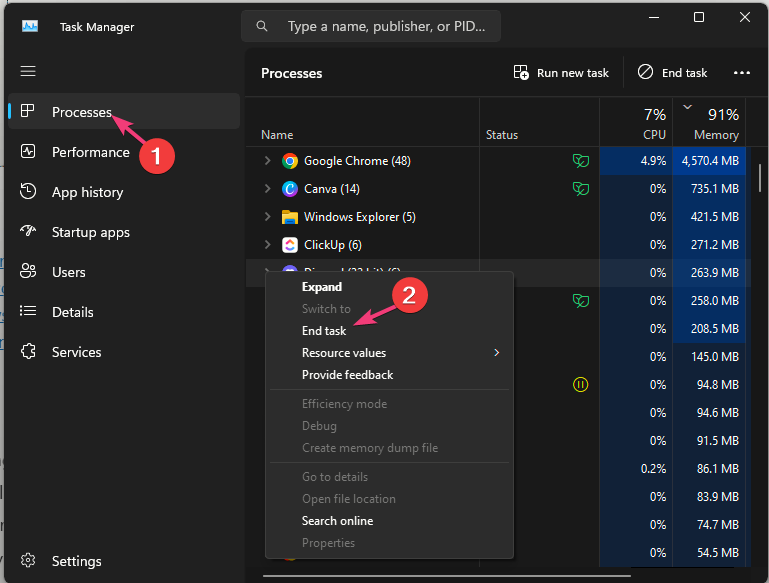The width and height of the screenshot is (769, 583).
Task: Type in the process search box
Action: click(385, 26)
